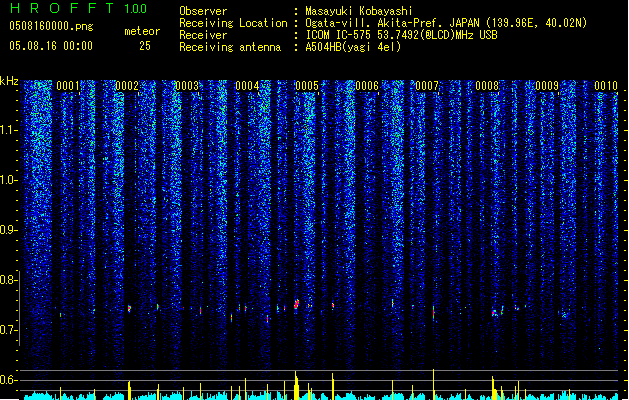Screen dimensions: 629x400
Task: Click the timestamp 05.08.16 00:00
Action: 51,46
